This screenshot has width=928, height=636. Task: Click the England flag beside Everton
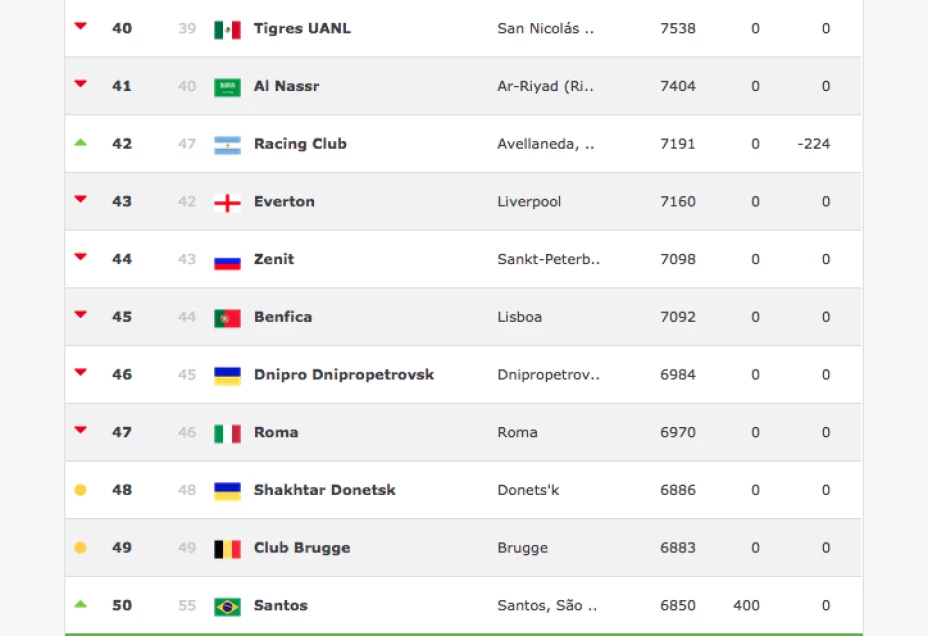(x=227, y=203)
